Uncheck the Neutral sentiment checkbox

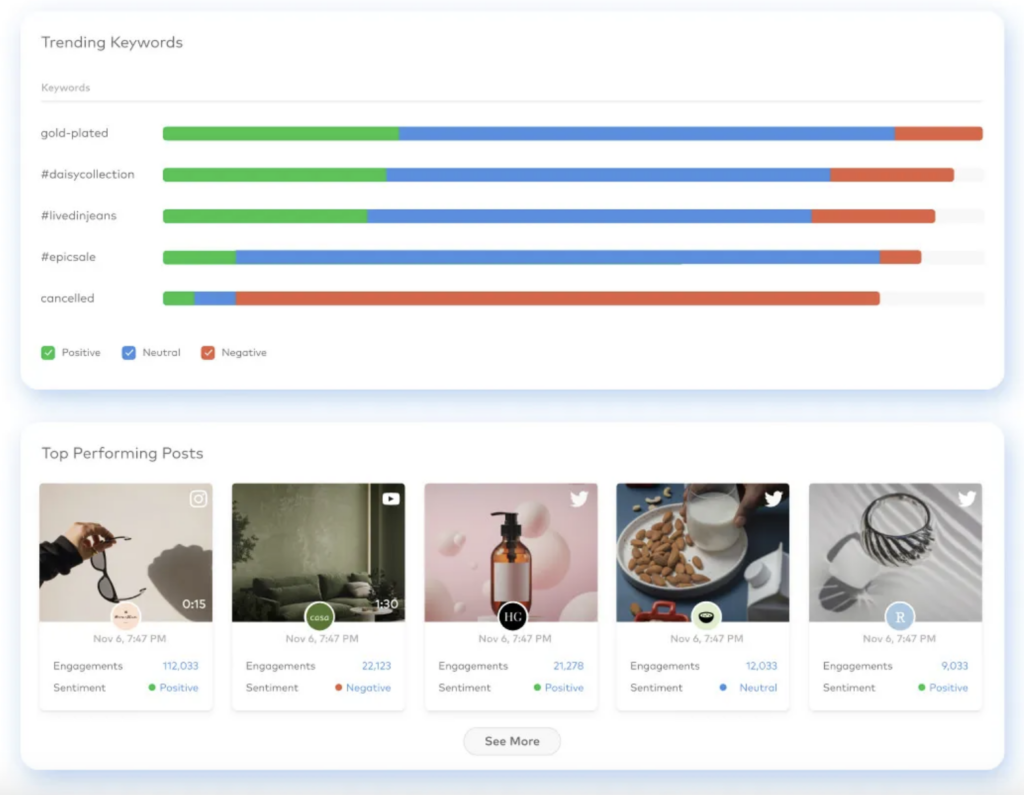129,353
